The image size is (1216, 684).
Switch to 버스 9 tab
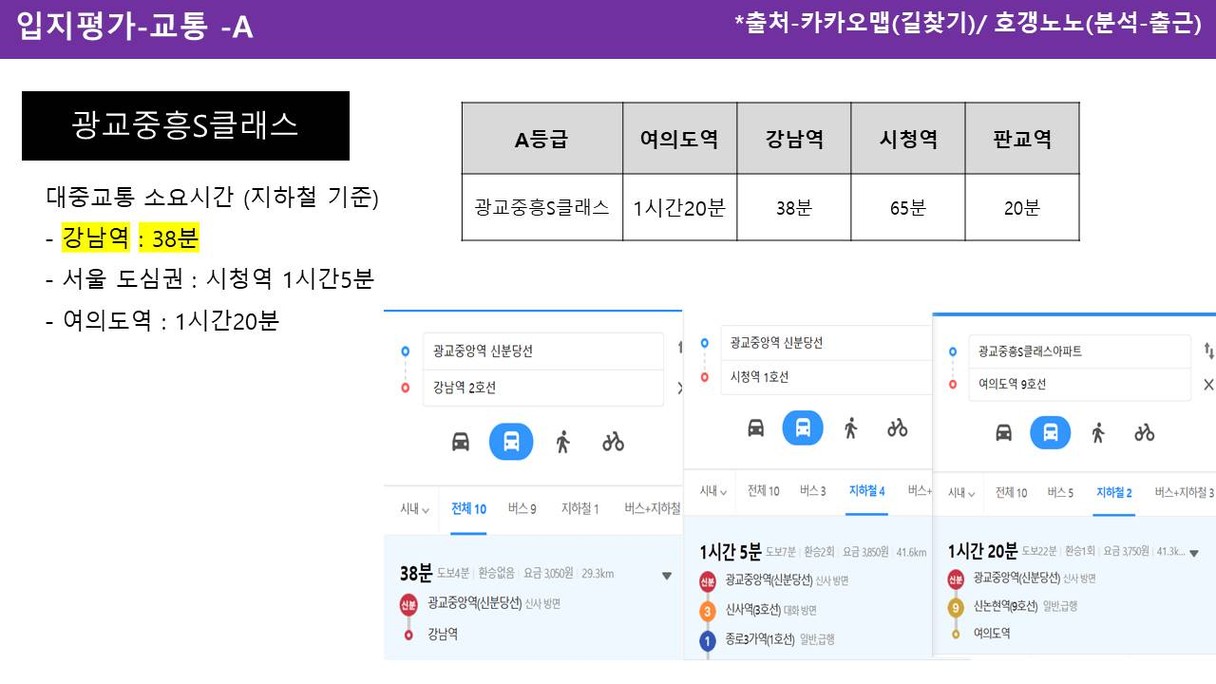[522, 509]
